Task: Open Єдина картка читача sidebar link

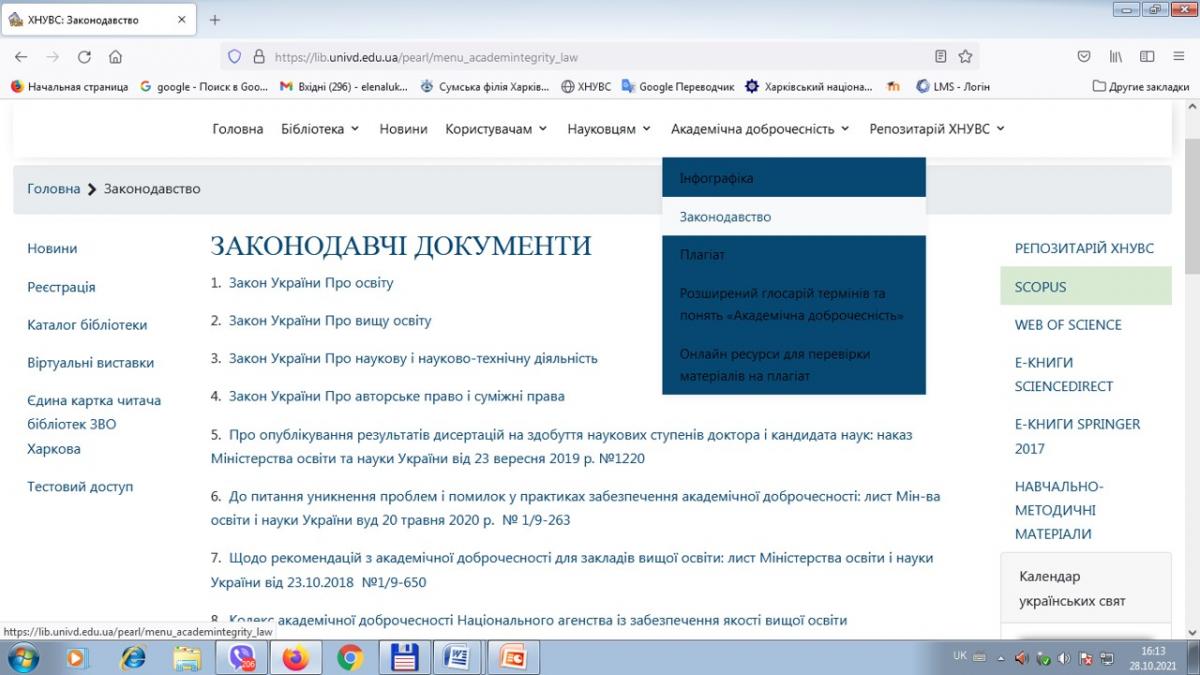Action: [x=94, y=425]
